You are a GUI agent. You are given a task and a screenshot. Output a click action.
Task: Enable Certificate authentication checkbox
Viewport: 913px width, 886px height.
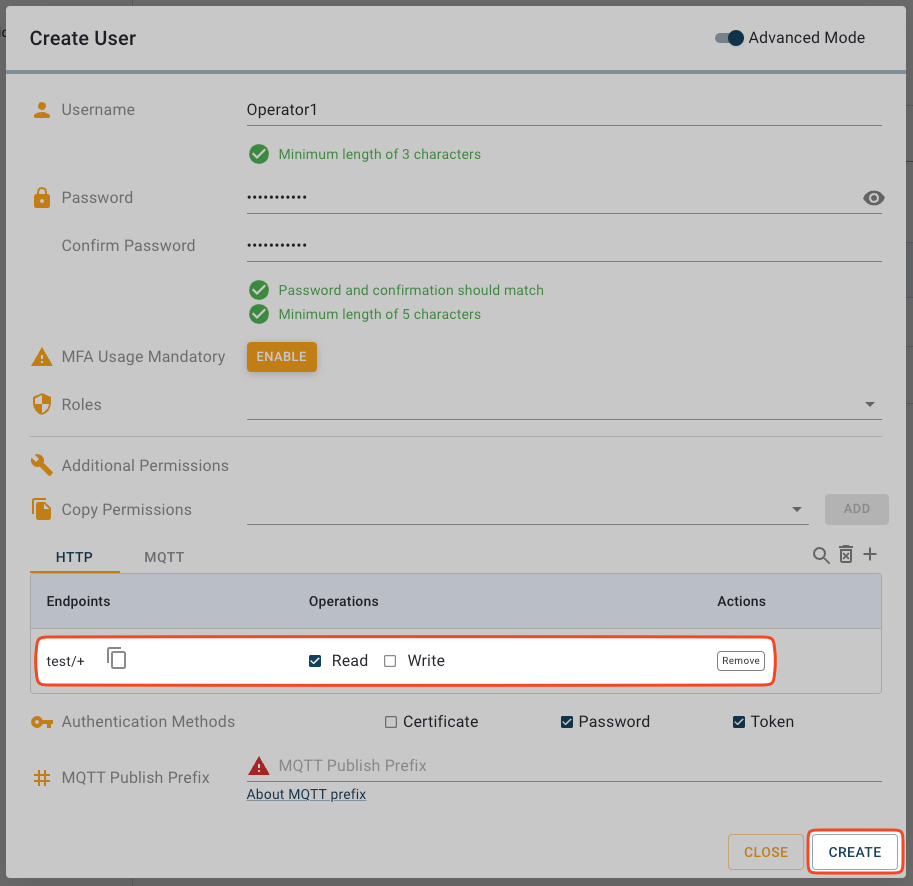tap(392, 722)
